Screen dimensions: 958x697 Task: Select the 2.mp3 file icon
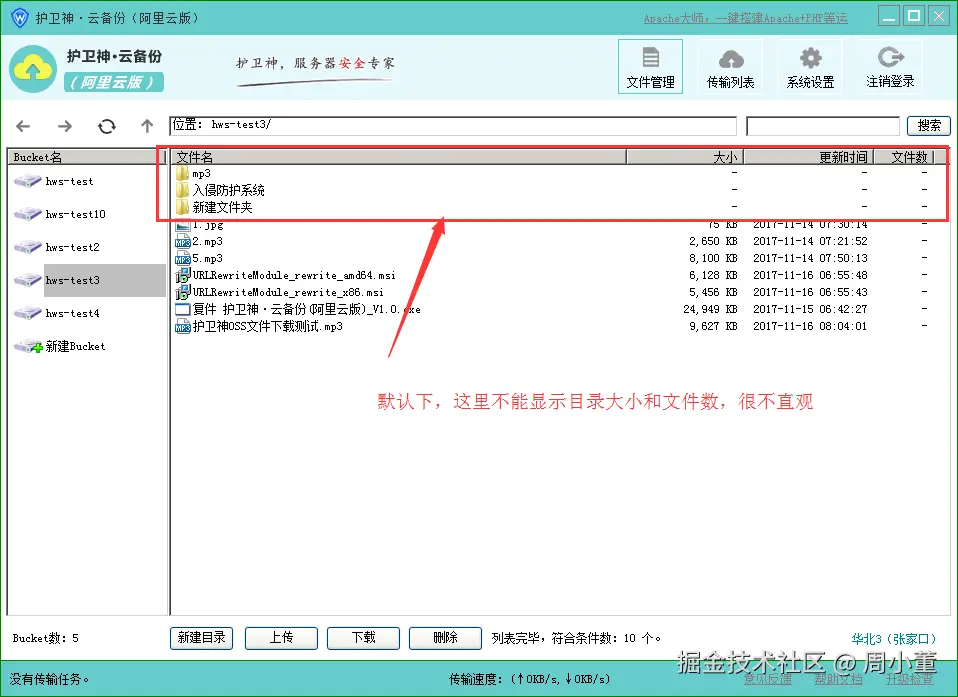tap(183, 242)
